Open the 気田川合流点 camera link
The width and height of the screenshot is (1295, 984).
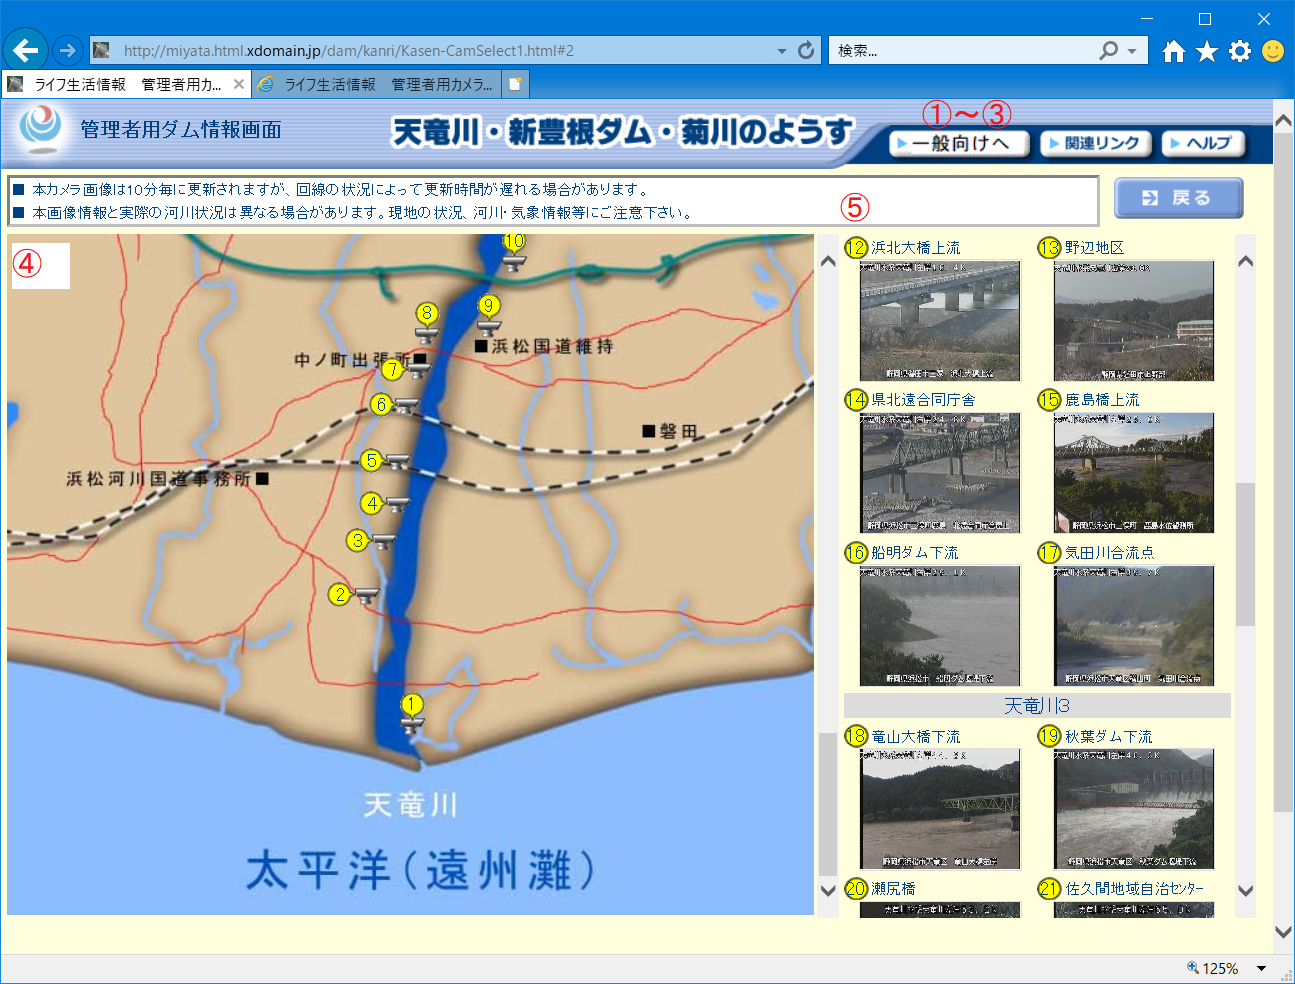[1109, 552]
